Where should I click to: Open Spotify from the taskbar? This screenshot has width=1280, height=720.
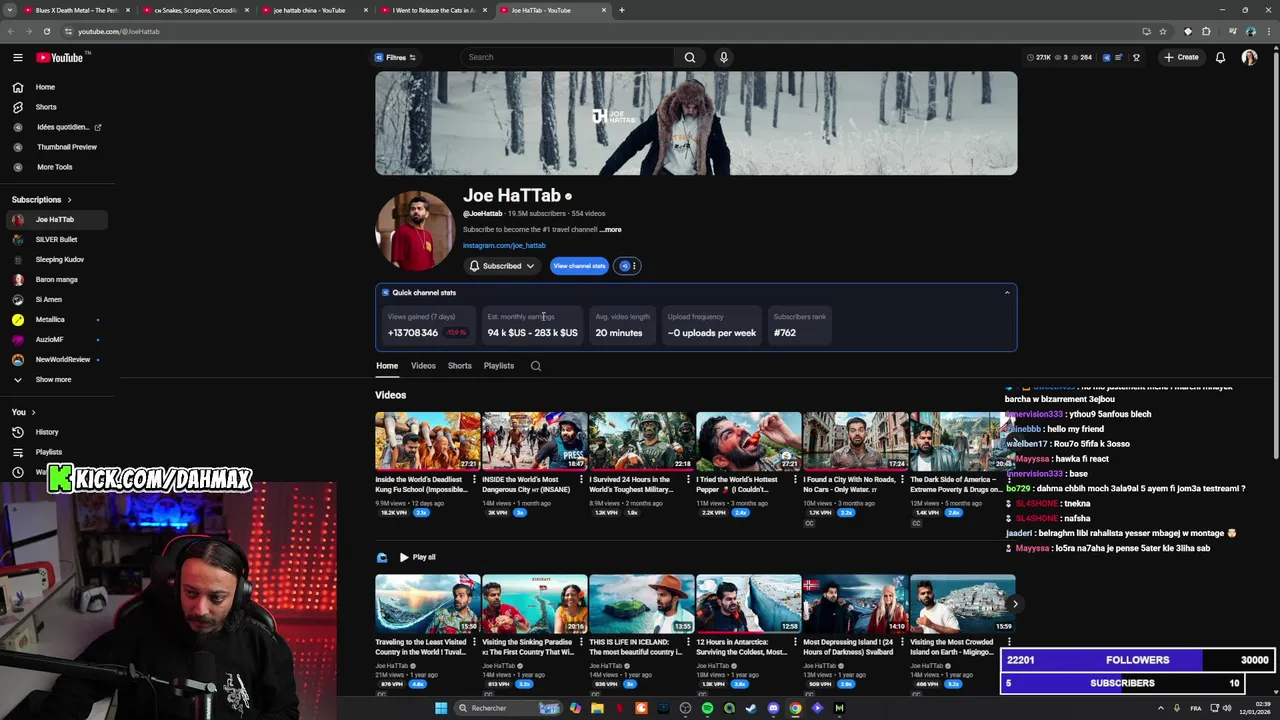click(x=707, y=708)
